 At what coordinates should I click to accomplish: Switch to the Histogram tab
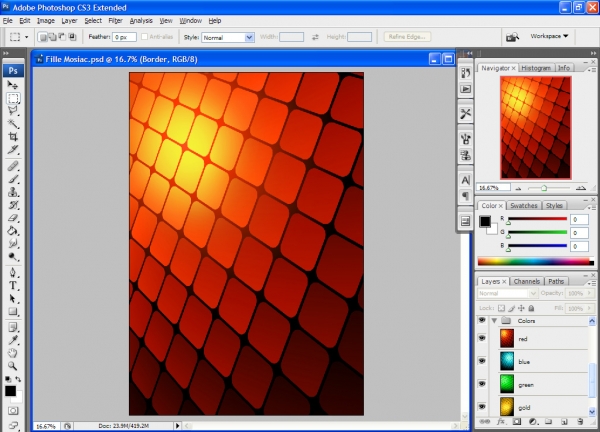[536, 68]
